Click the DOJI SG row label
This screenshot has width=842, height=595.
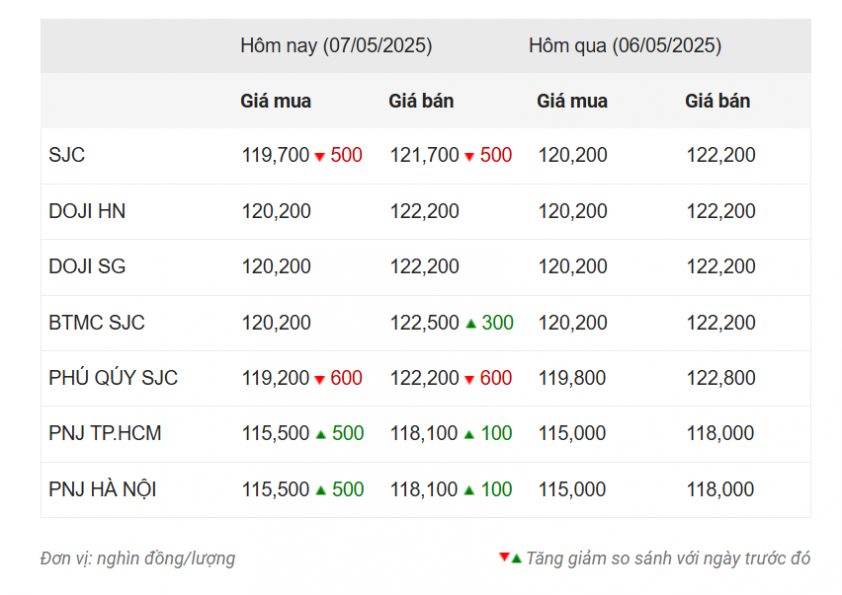tap(87, 266)
